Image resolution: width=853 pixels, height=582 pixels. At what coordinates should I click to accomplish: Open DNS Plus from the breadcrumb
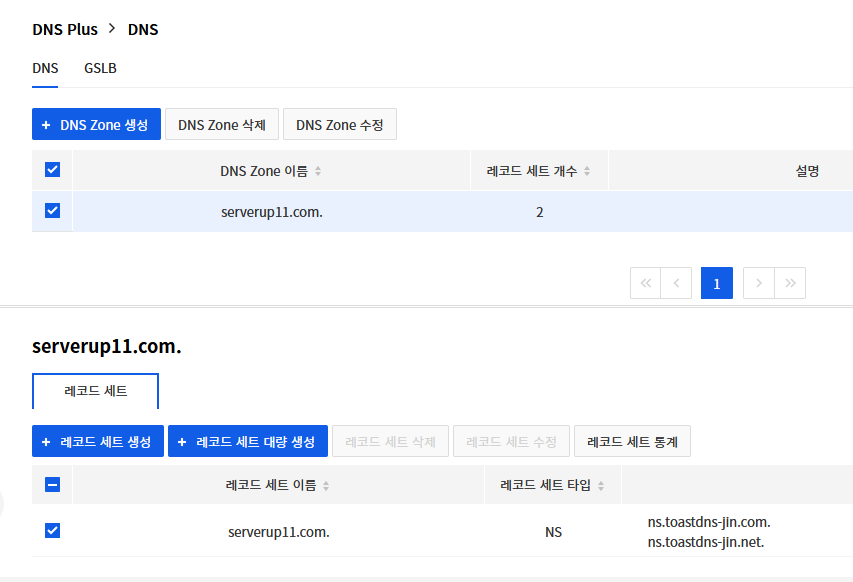click(65, 29)
